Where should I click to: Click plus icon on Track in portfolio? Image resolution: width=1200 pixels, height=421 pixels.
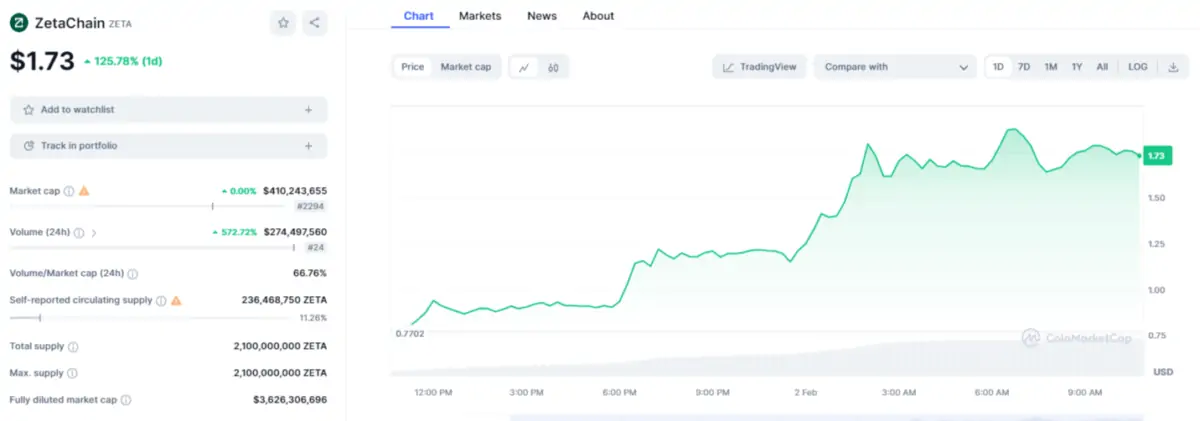coord(308,146)
